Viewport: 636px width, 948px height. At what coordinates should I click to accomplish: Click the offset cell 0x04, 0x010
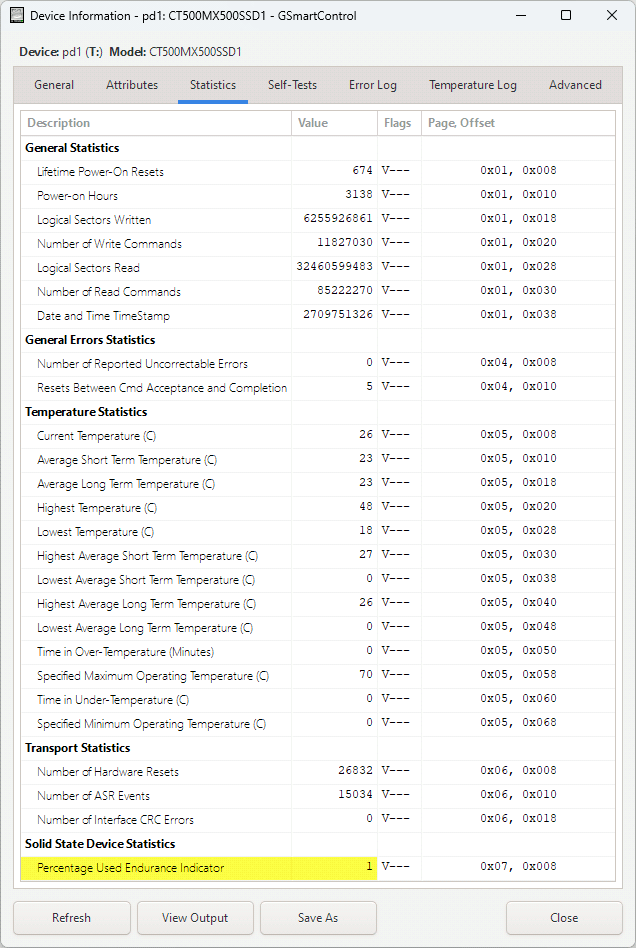[x=518, y=386]
